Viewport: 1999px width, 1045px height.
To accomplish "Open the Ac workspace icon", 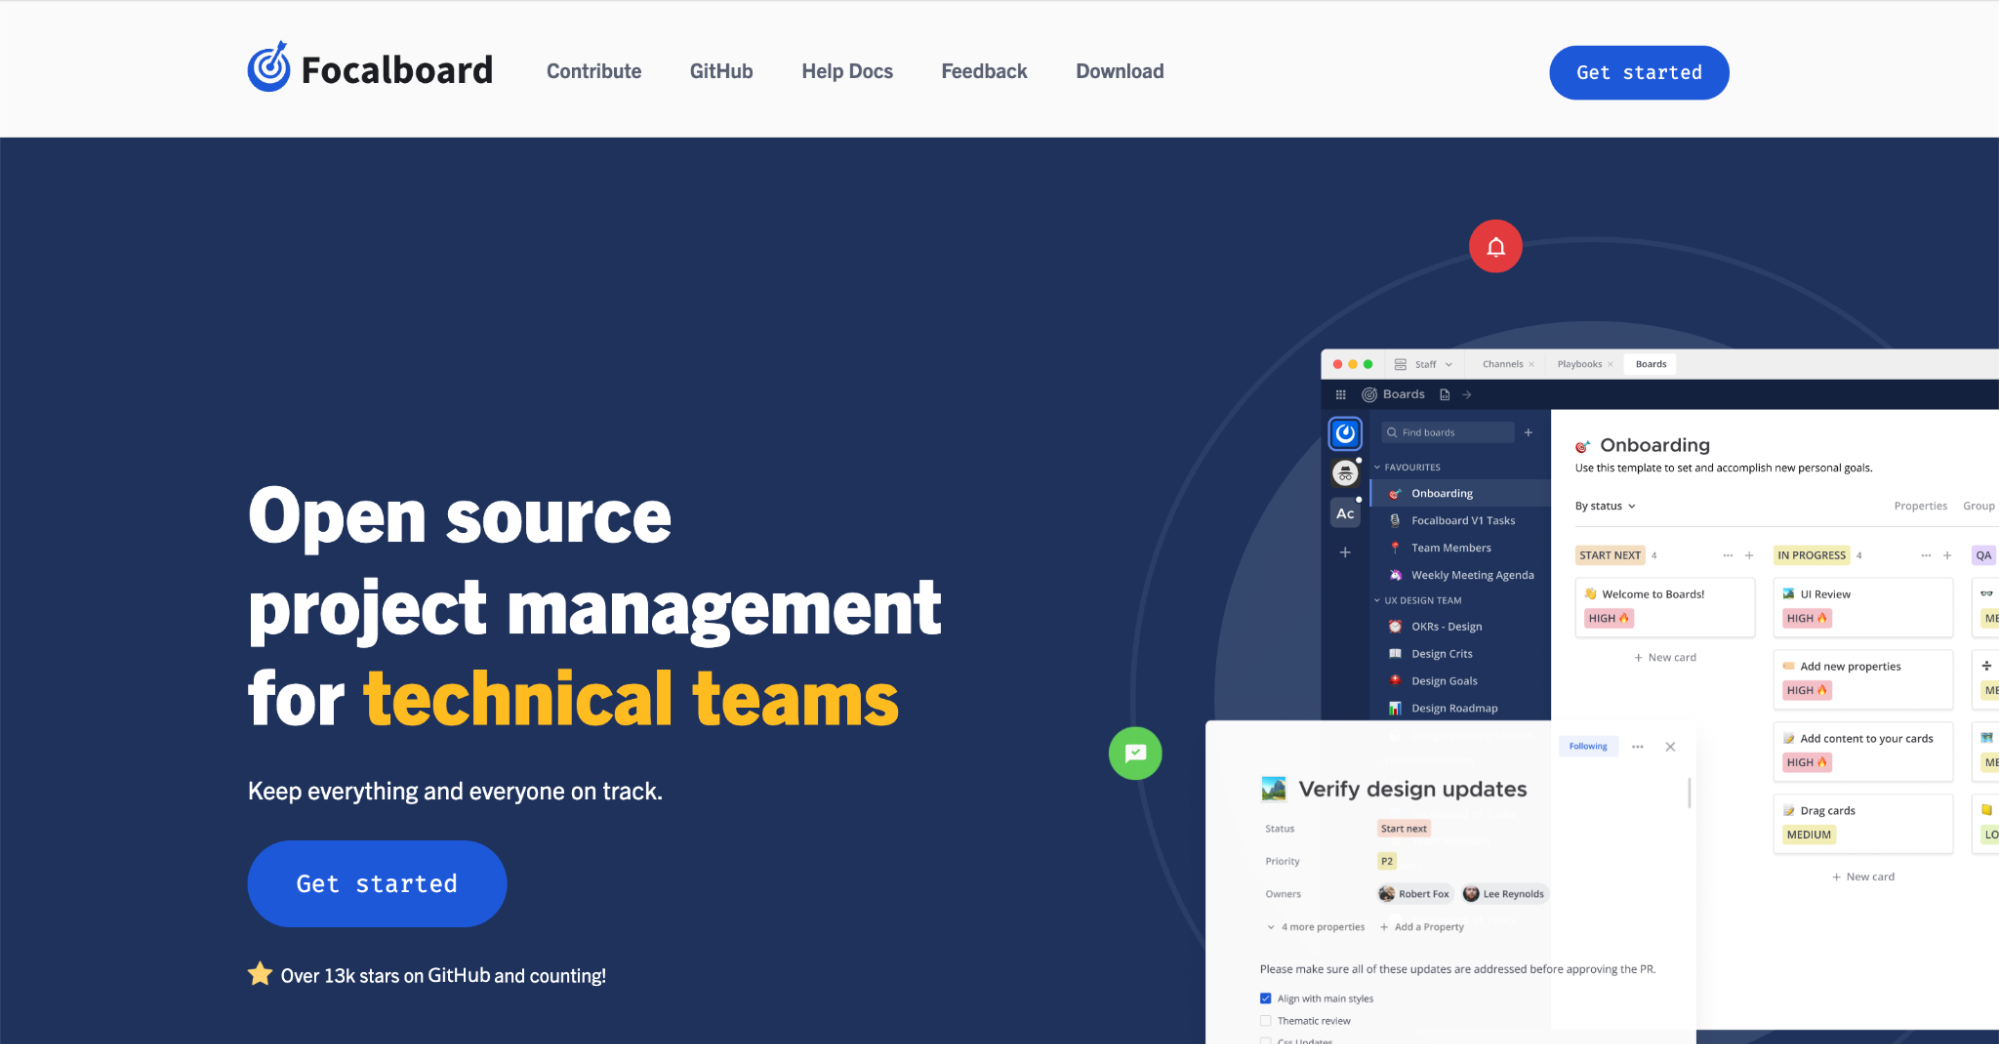I will click(x=1345, y=512).
